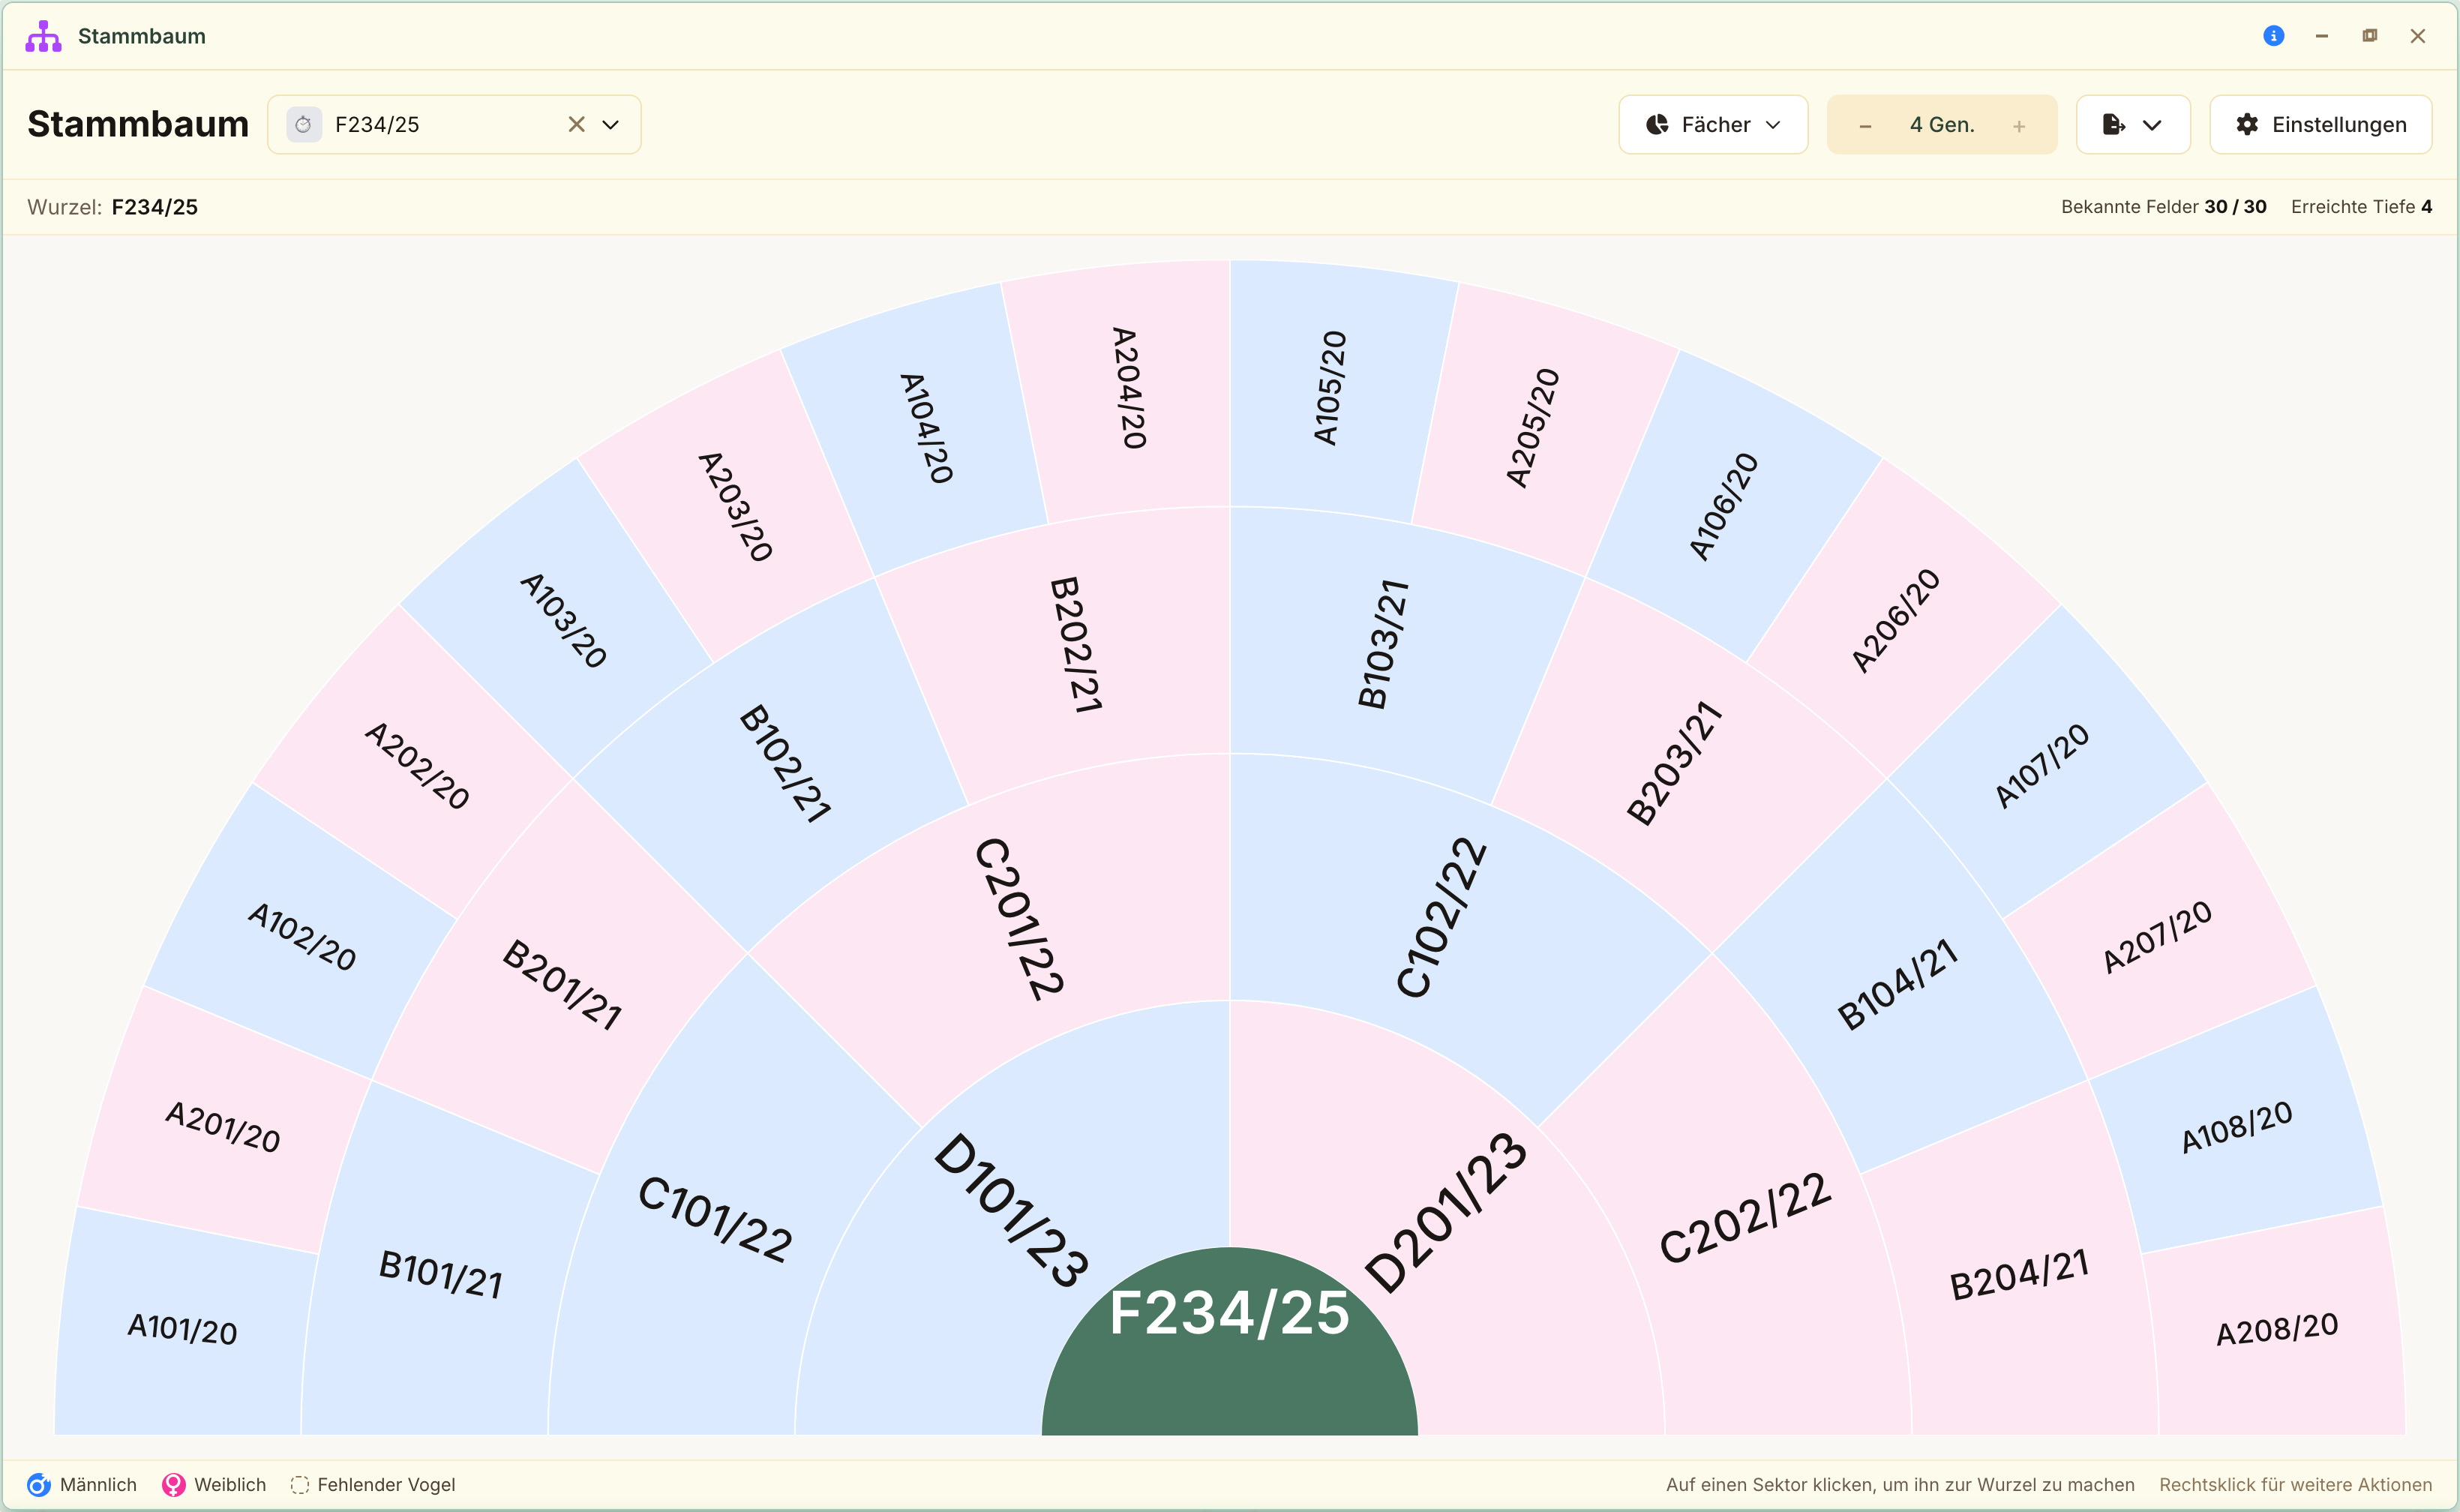Clear the F234/25 selection with the X
This screenshot has height=1512, width=2460.
pyautogui.click(x=576, y=124)
